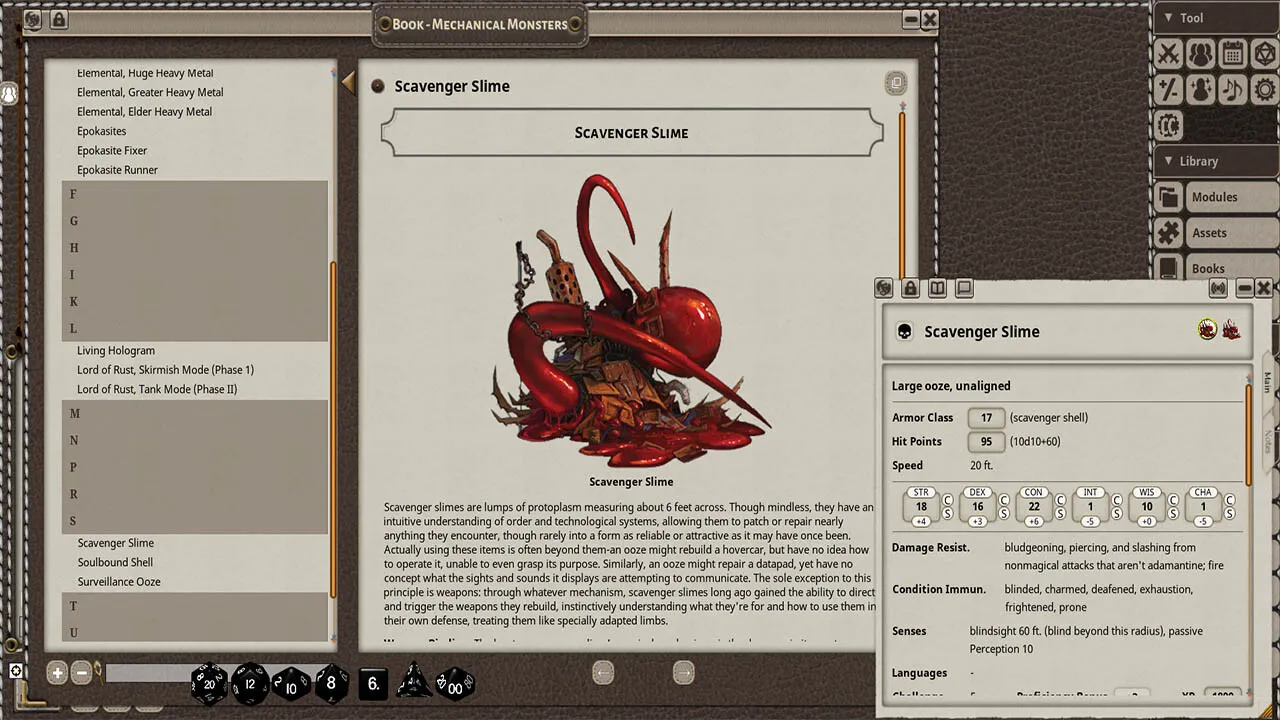Collapse the L section in index
Image resolution: width=1280 pixels, height=720 pixels.
pyautogui.click(x=195, y=328)
